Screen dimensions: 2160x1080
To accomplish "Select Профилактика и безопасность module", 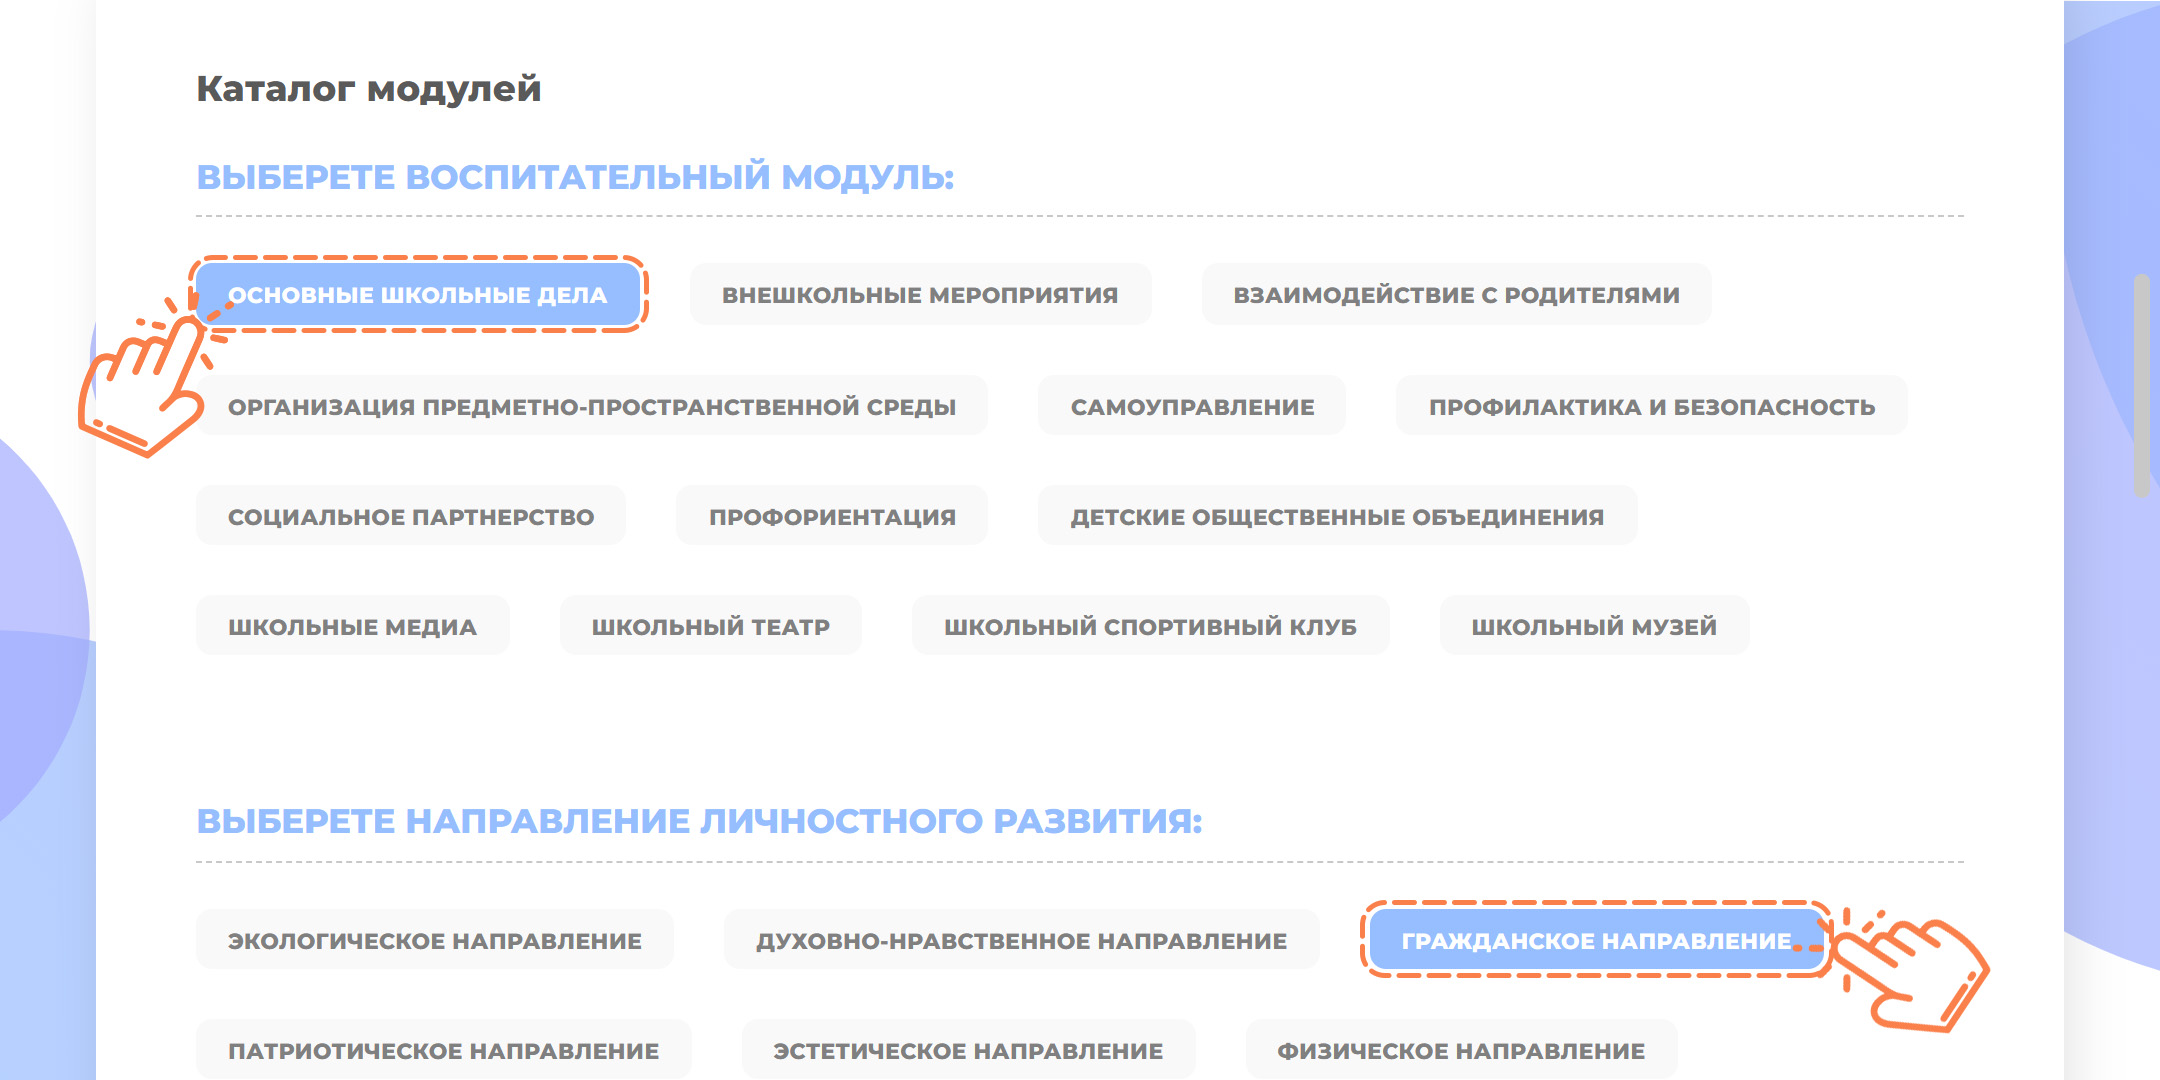I will click(x=1651, y=407).
